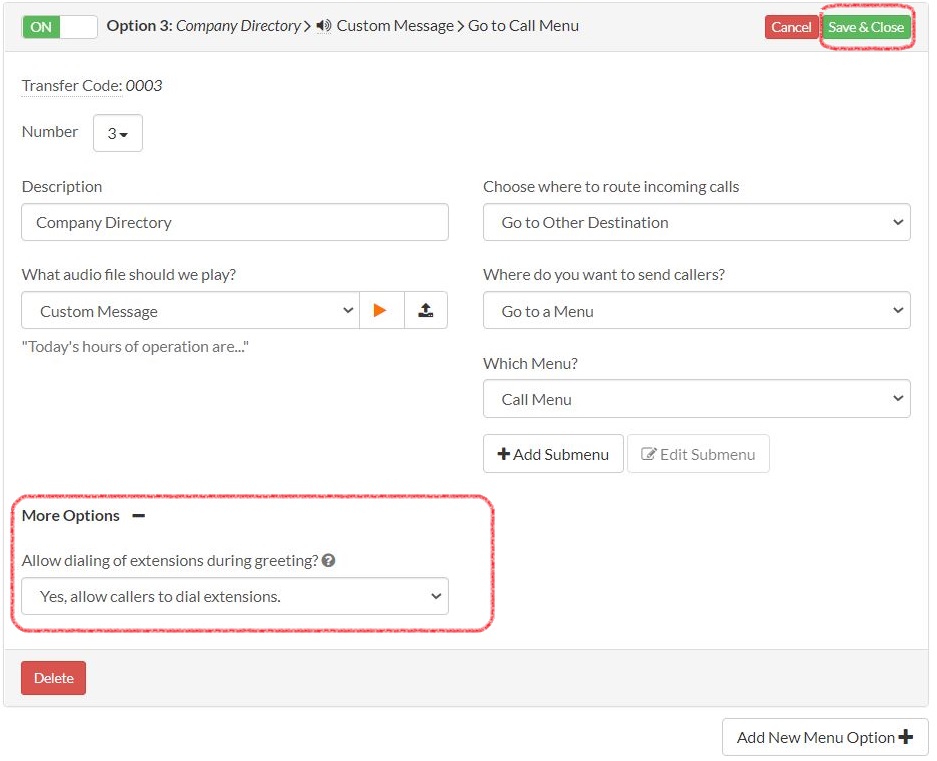Click the plus icon on Add New Menu Option
Screen dimensions: 937x761
905,737
